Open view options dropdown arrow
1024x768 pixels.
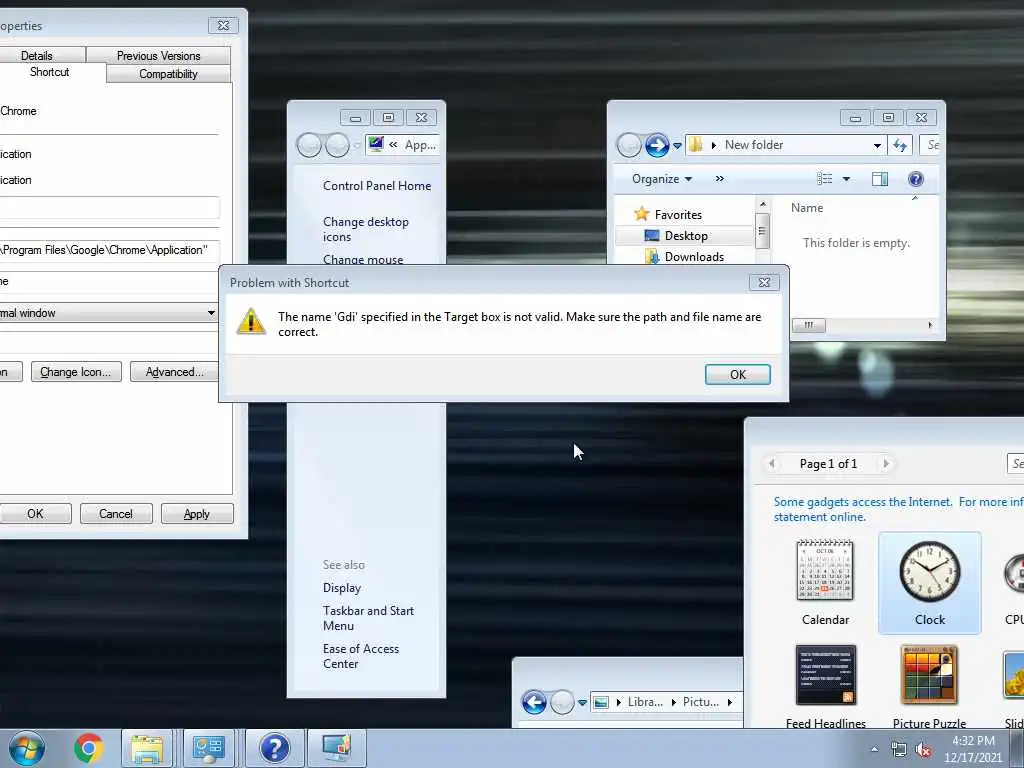coord(846,179)
